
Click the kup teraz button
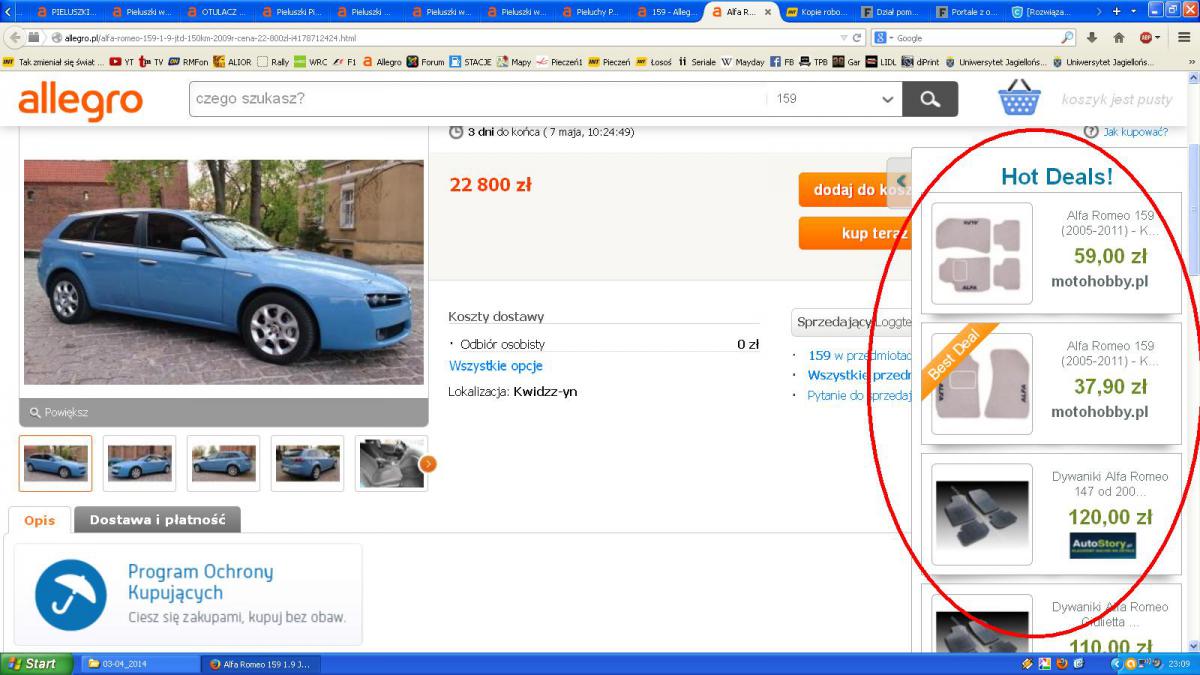(x=856, y=233)
